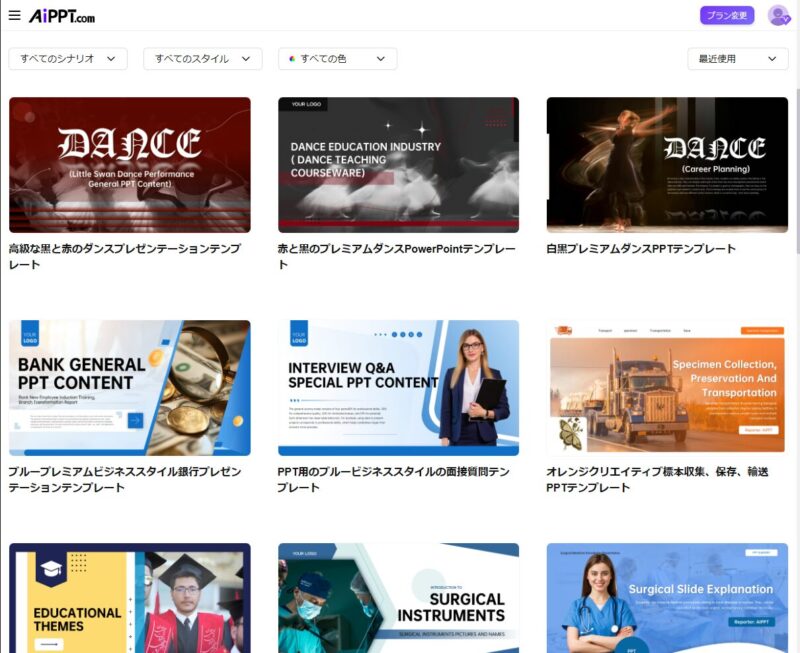Select the Educational Themes template
The image size is (800, 653).
pyautogui.click(x=130, y=598)
